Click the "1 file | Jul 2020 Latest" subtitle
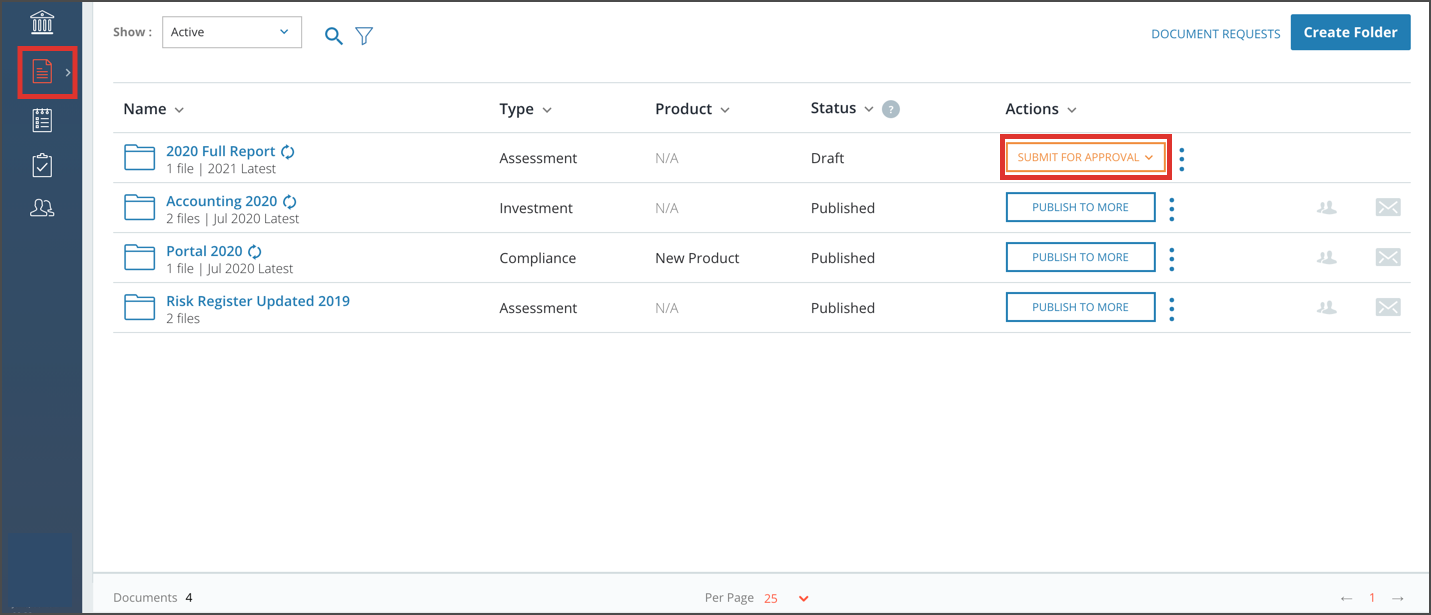The width and height of the screenshot is (1431, 615). [230, 269]
